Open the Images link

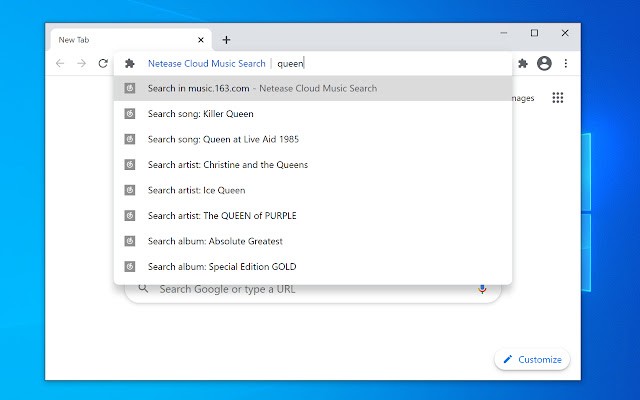tap(523, 98)
